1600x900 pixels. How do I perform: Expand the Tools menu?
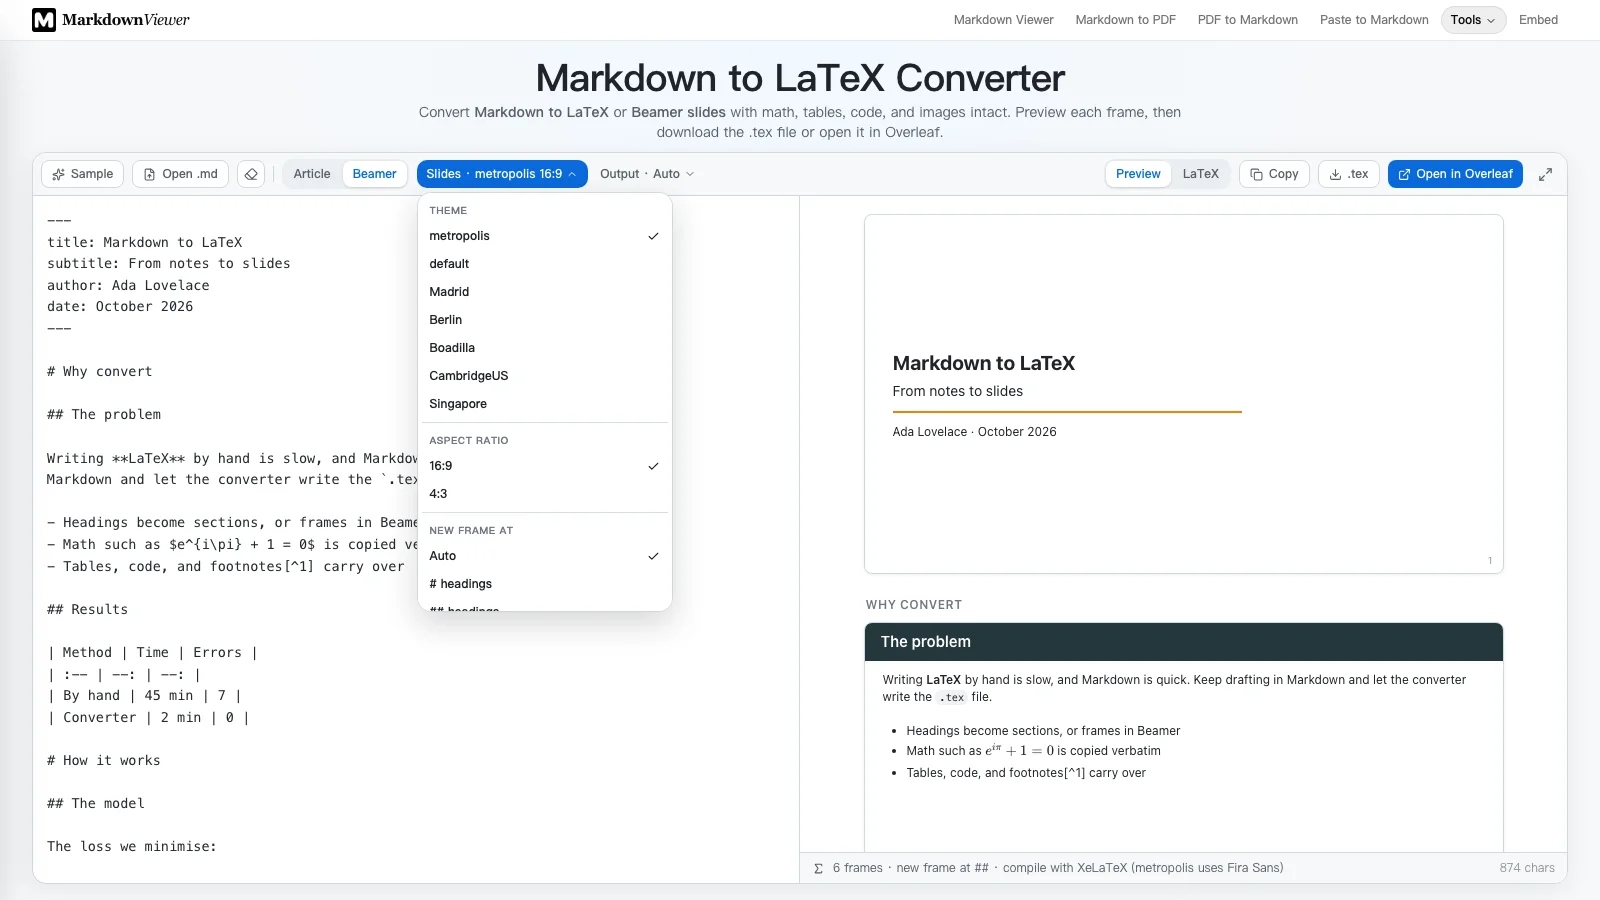[1473, 20]
